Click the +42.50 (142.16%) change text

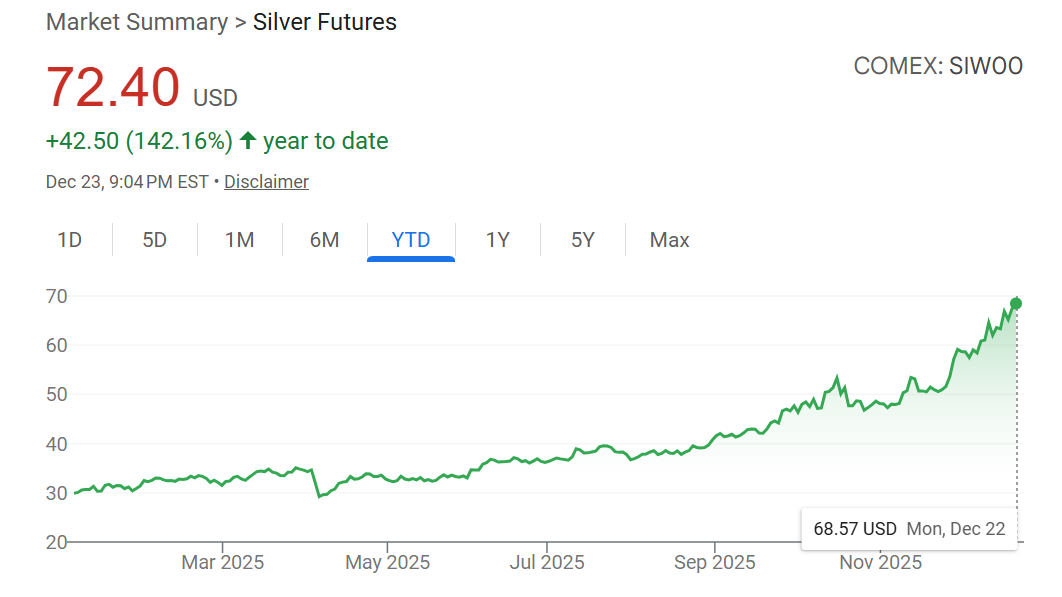tap(139, 141)
